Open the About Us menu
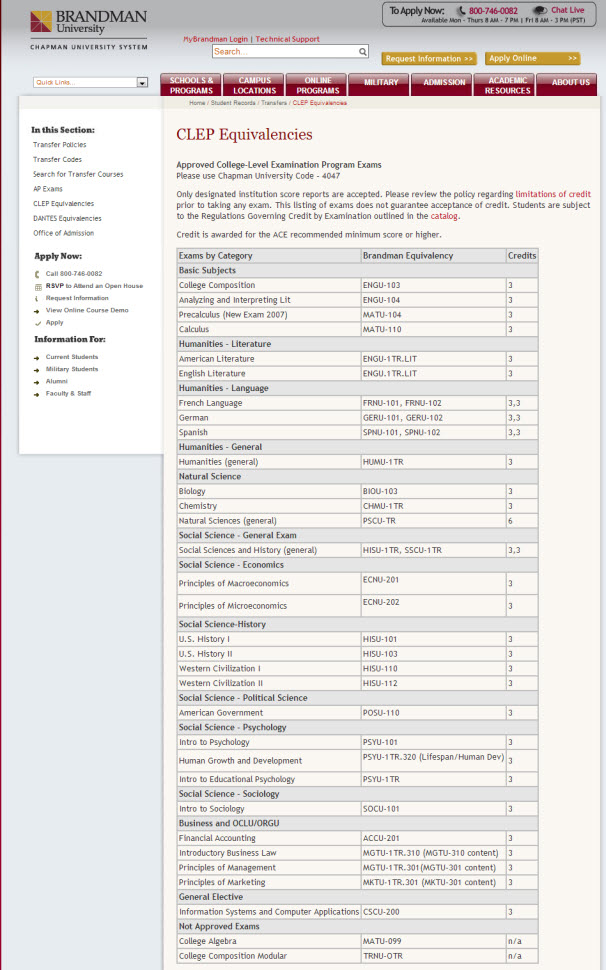606x970 pixels. pyautogui.click(x=569, y=85)
